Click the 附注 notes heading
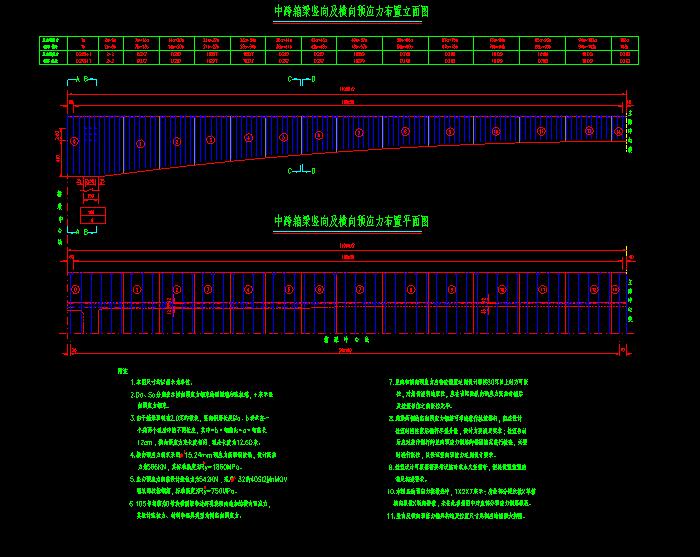Viewport: 700px width, 557px height. (123, 371)
